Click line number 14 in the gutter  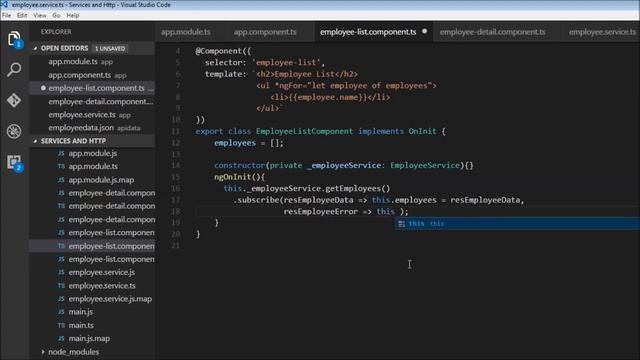click(176, 165)
